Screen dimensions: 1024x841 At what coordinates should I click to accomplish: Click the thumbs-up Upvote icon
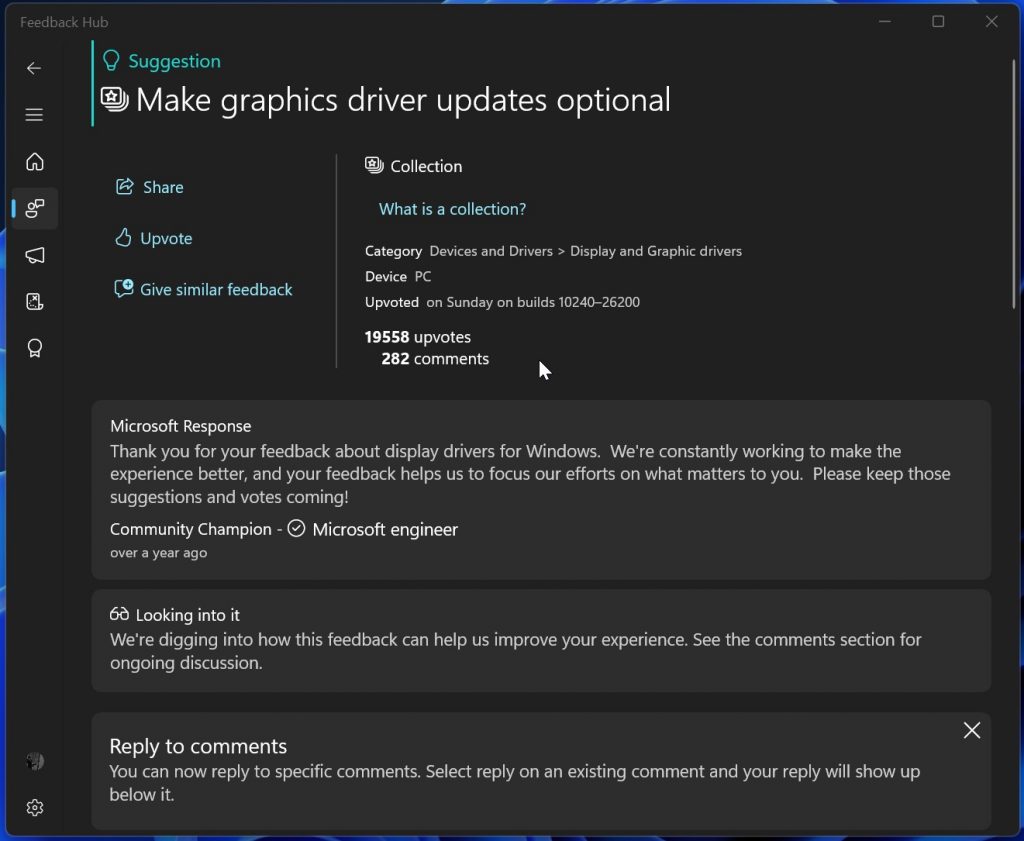click(x=123, y=238)
